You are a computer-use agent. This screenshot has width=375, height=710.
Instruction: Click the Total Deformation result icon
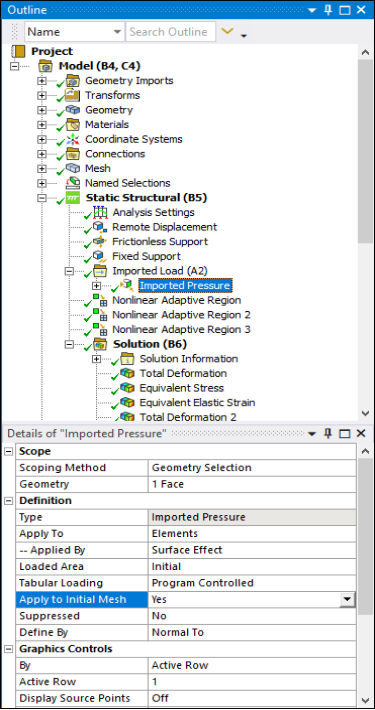click(127, 373)
